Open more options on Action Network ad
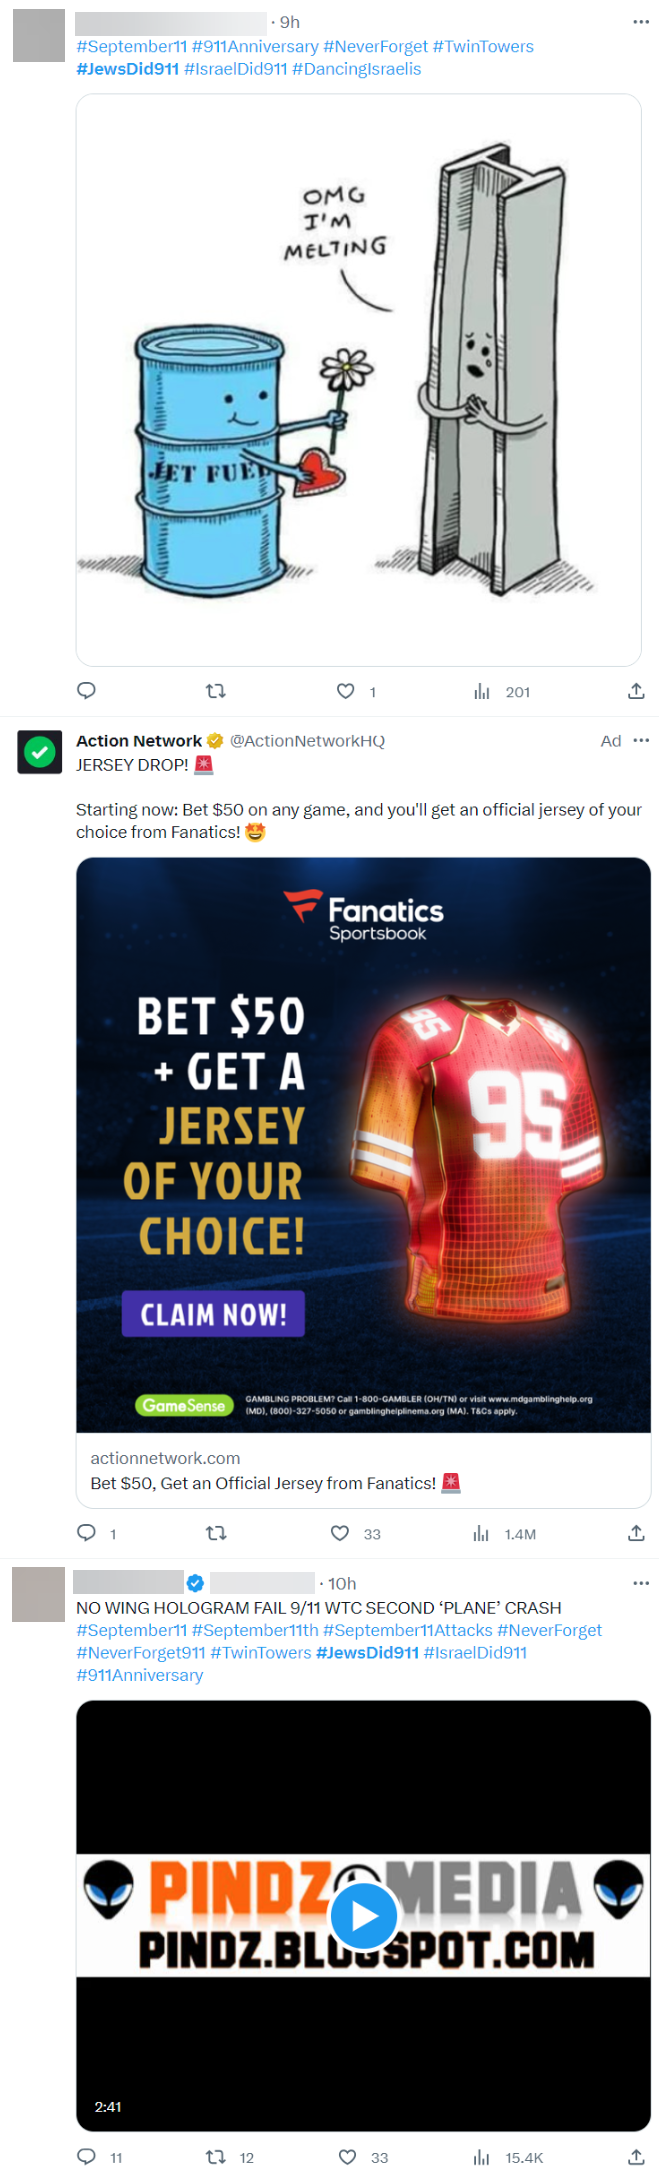This screenshot has height=2176, width=659. pyautogui.click(x=641, y=740)
